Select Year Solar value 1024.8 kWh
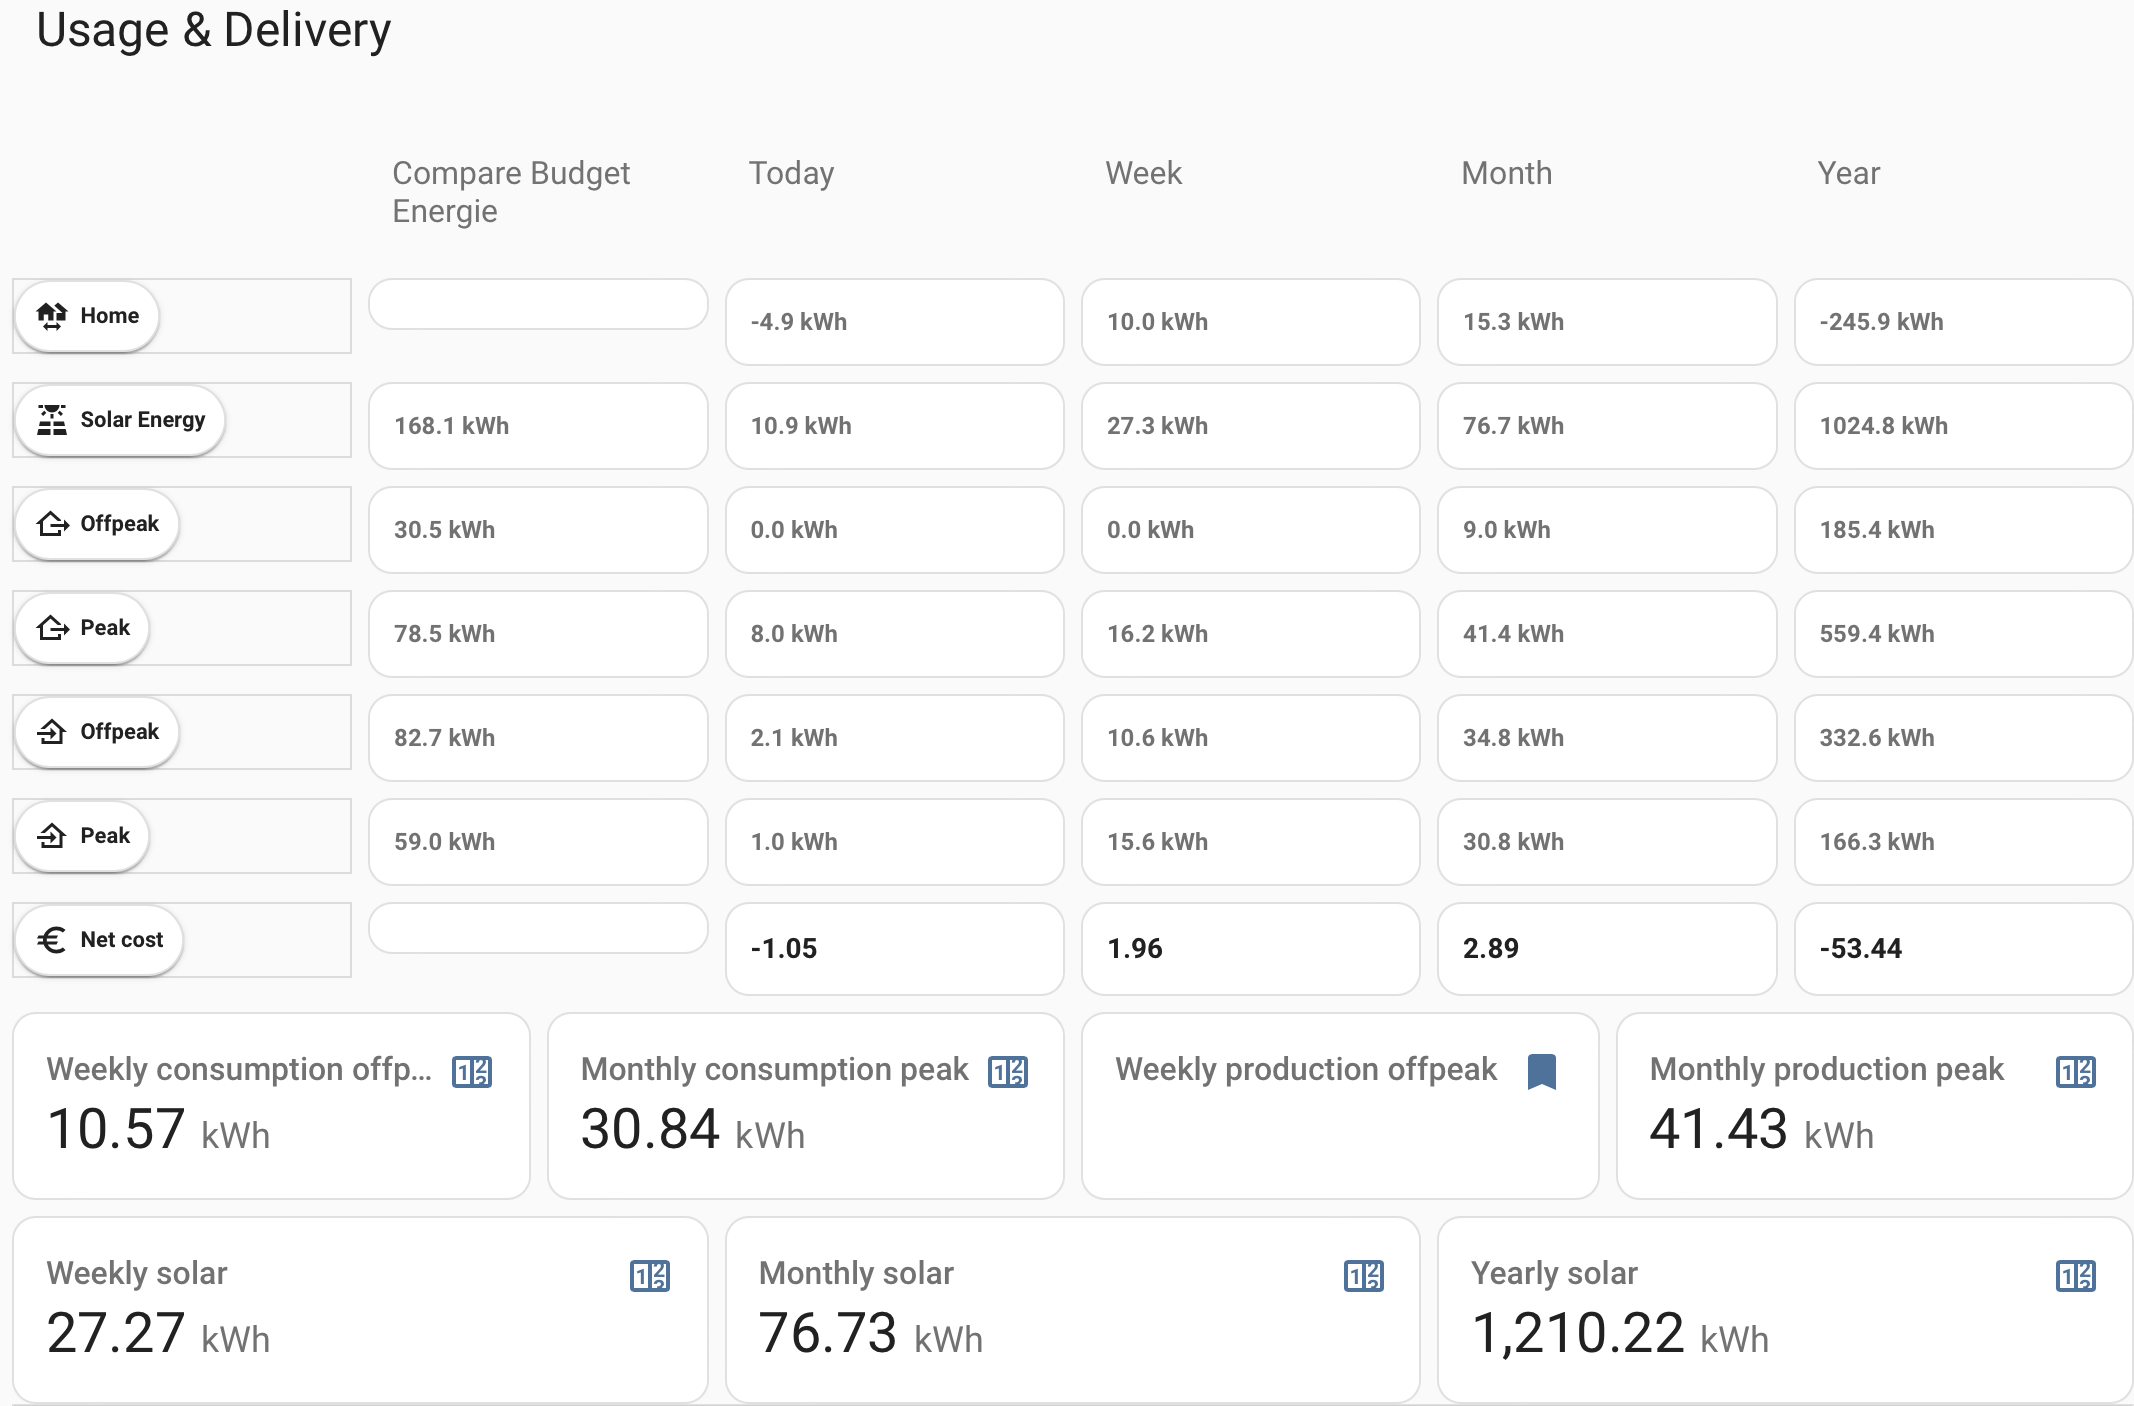This screenshot has width=2134, height=1406. (x=1964, y=426)
